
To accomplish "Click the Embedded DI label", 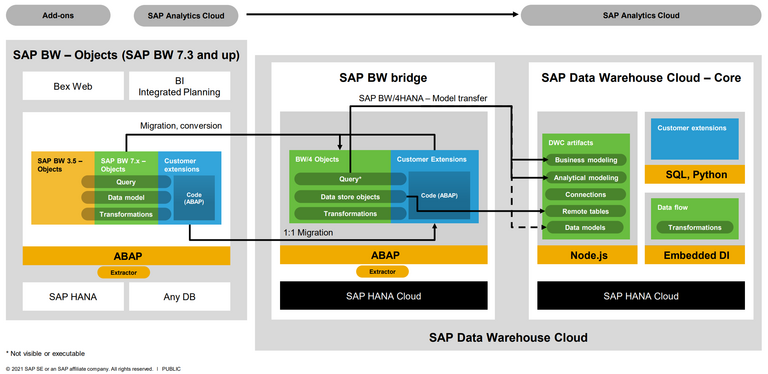I will (695, 255).
